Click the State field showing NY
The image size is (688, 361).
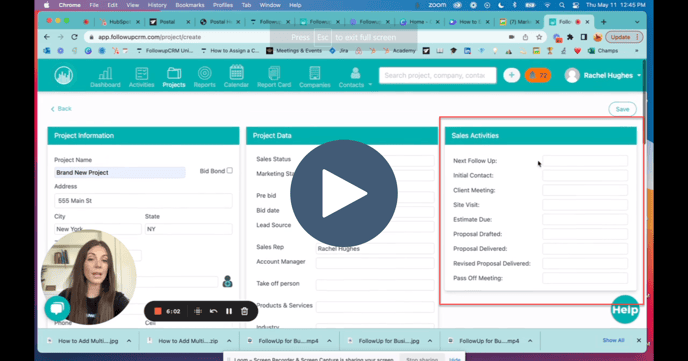tap(189, 229)
